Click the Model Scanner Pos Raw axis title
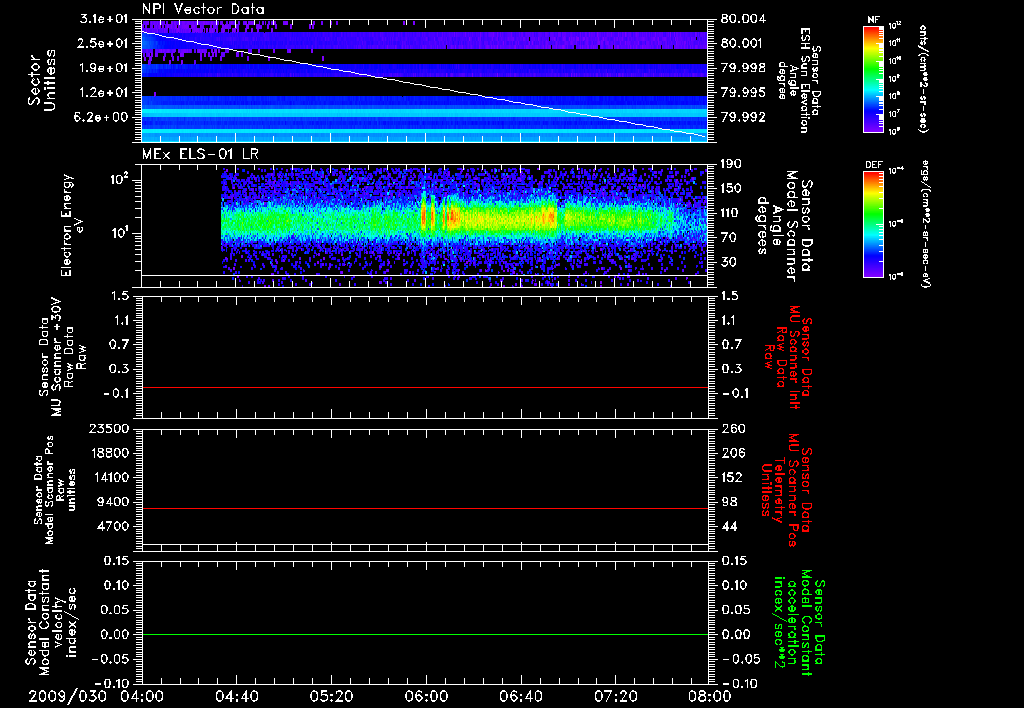The width and height of the screenshot is (1024, 708). click(54, 490)
